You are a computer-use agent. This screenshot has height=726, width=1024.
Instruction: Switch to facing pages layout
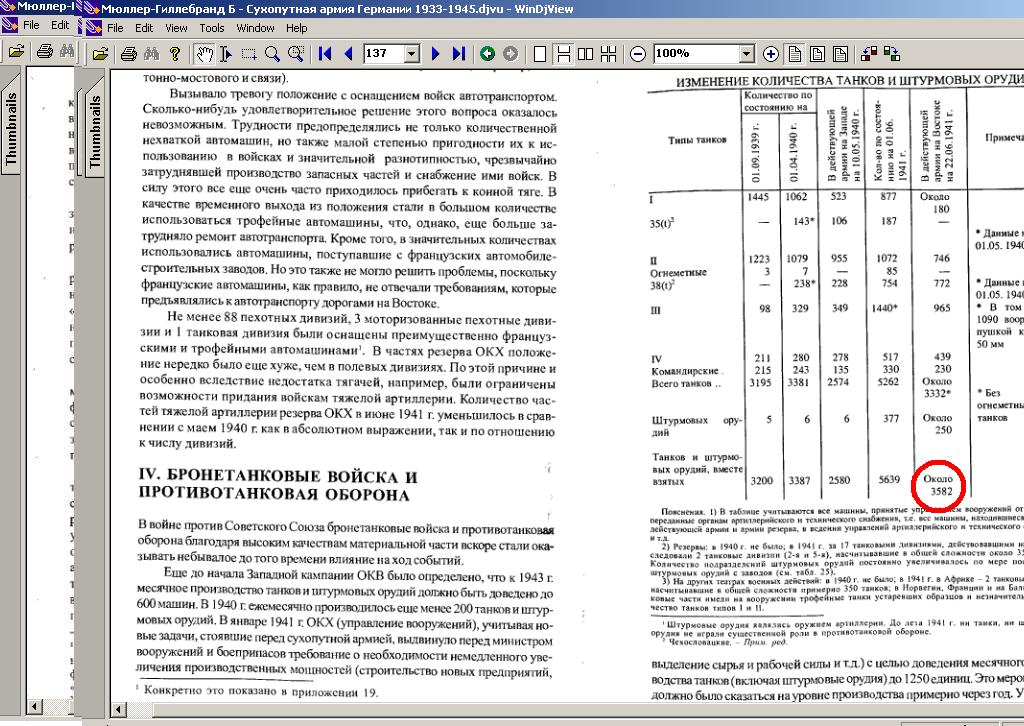[x=587, y=53]
